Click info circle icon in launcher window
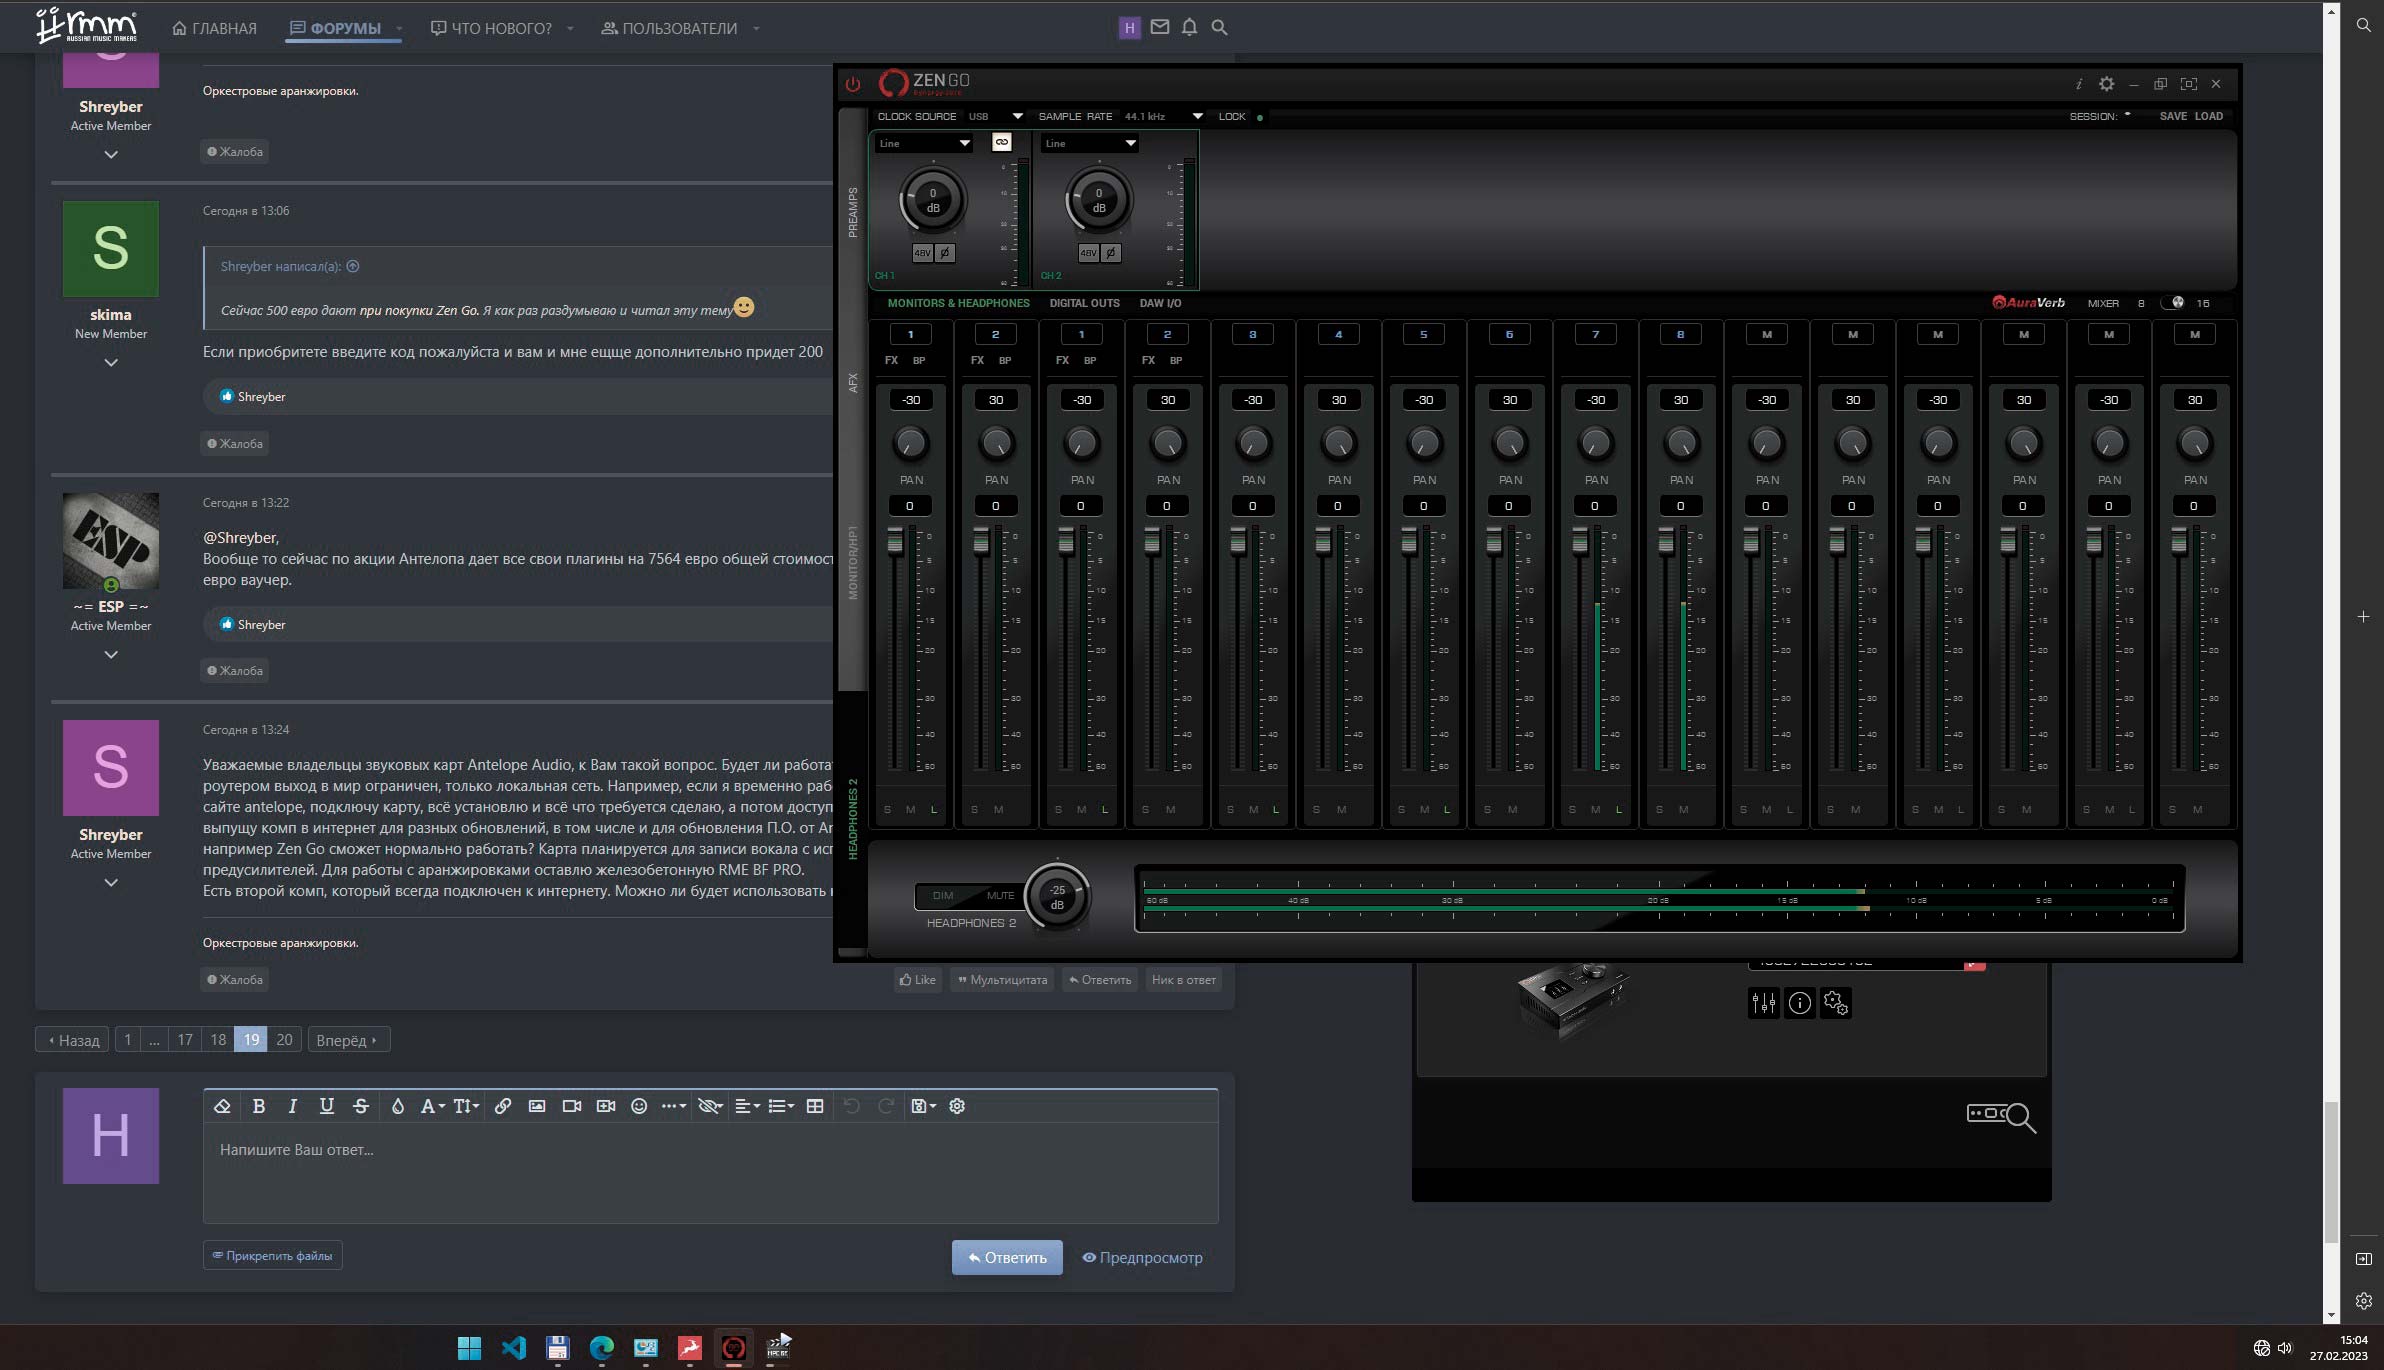 click(x=1799, y=1003)
